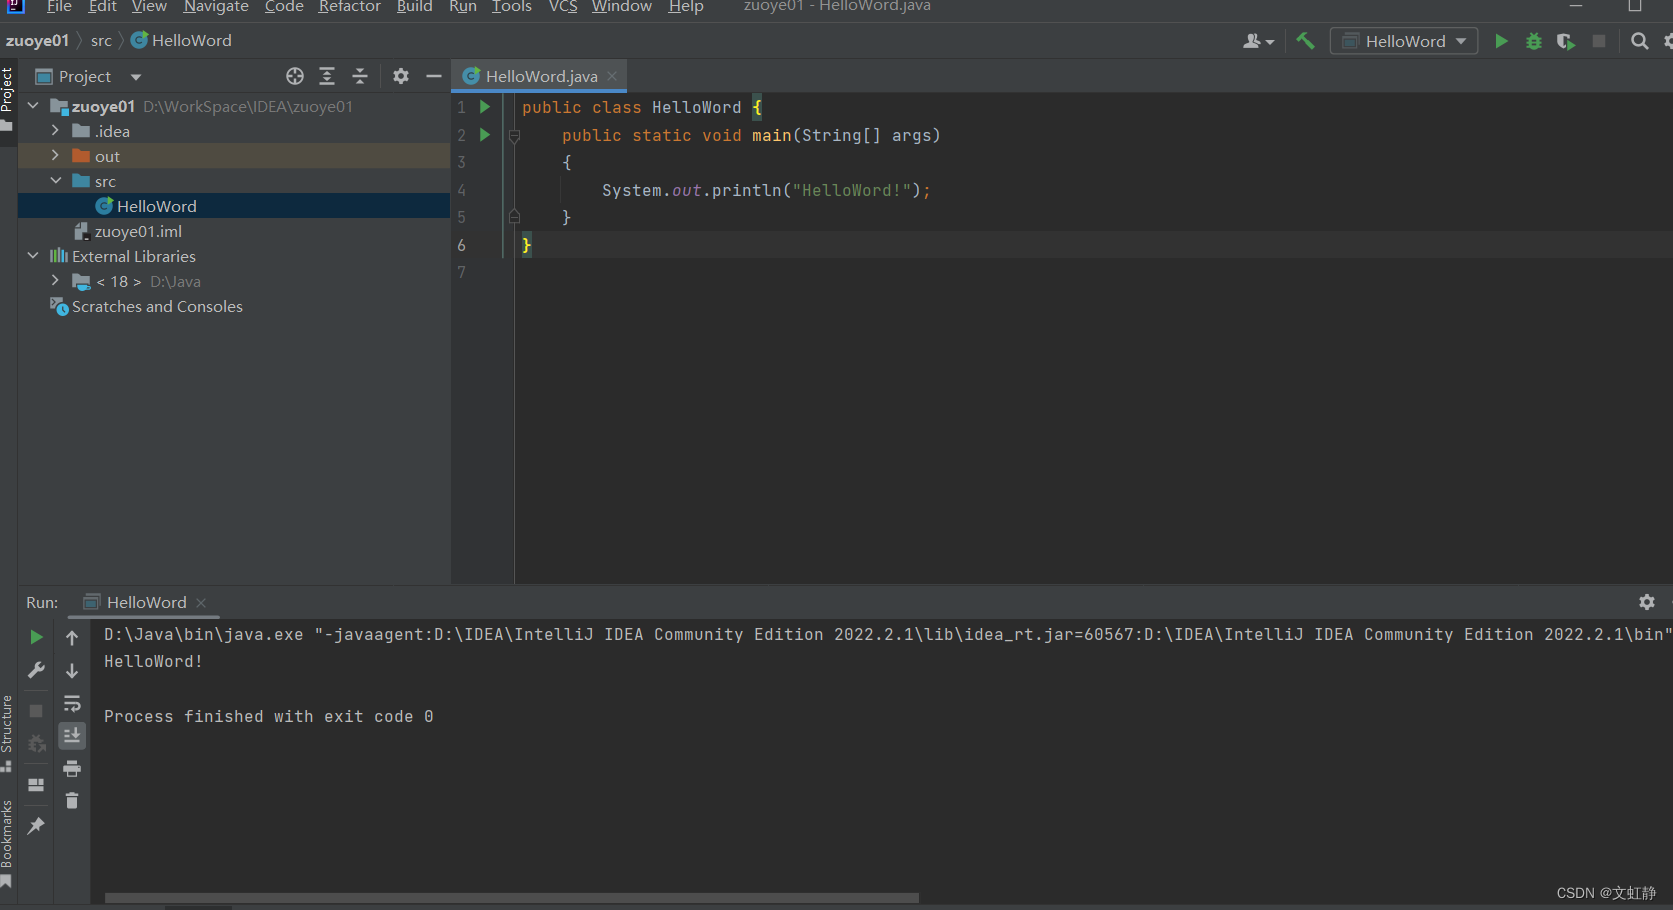Click Collapse All in the Project panel toolbar

coord(360,75)
